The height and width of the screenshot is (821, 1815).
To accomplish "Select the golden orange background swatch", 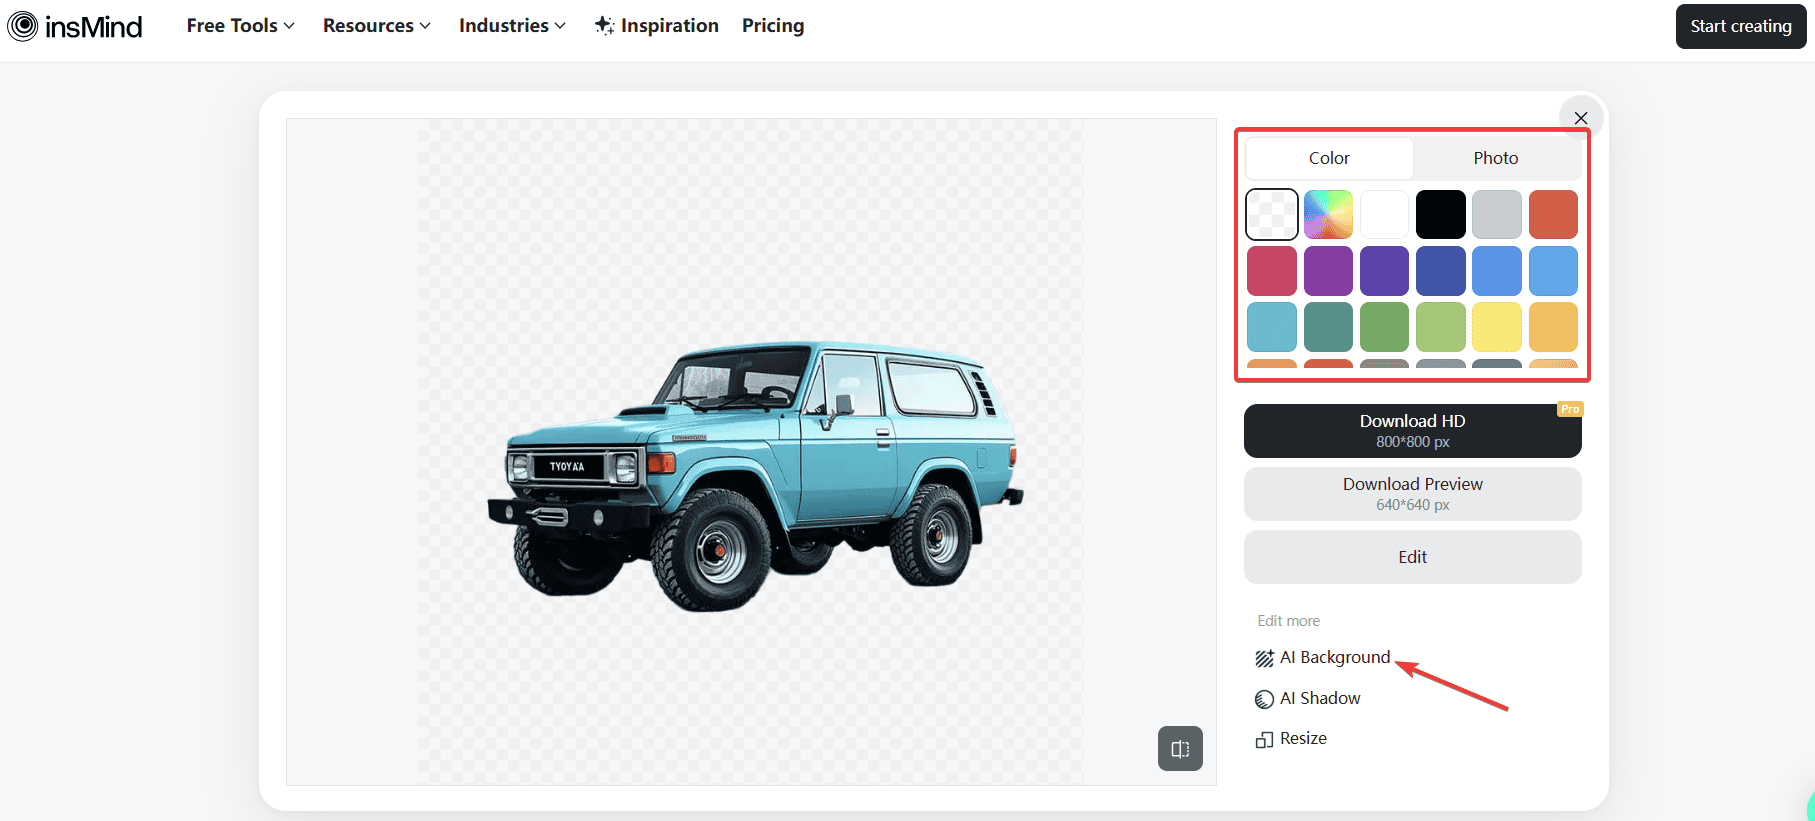I will click(x=1553, y=327).
